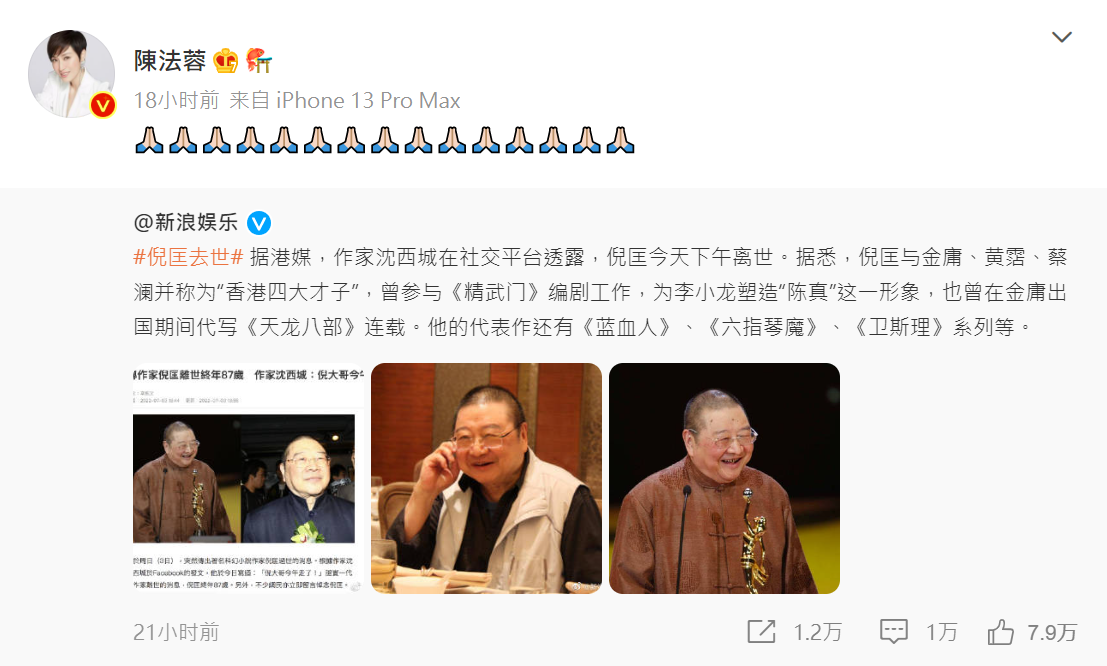This screenshot has width=1107, height=666.
Task: Open 陳法蓉 profile avatar photo
Action: point(71,73)
